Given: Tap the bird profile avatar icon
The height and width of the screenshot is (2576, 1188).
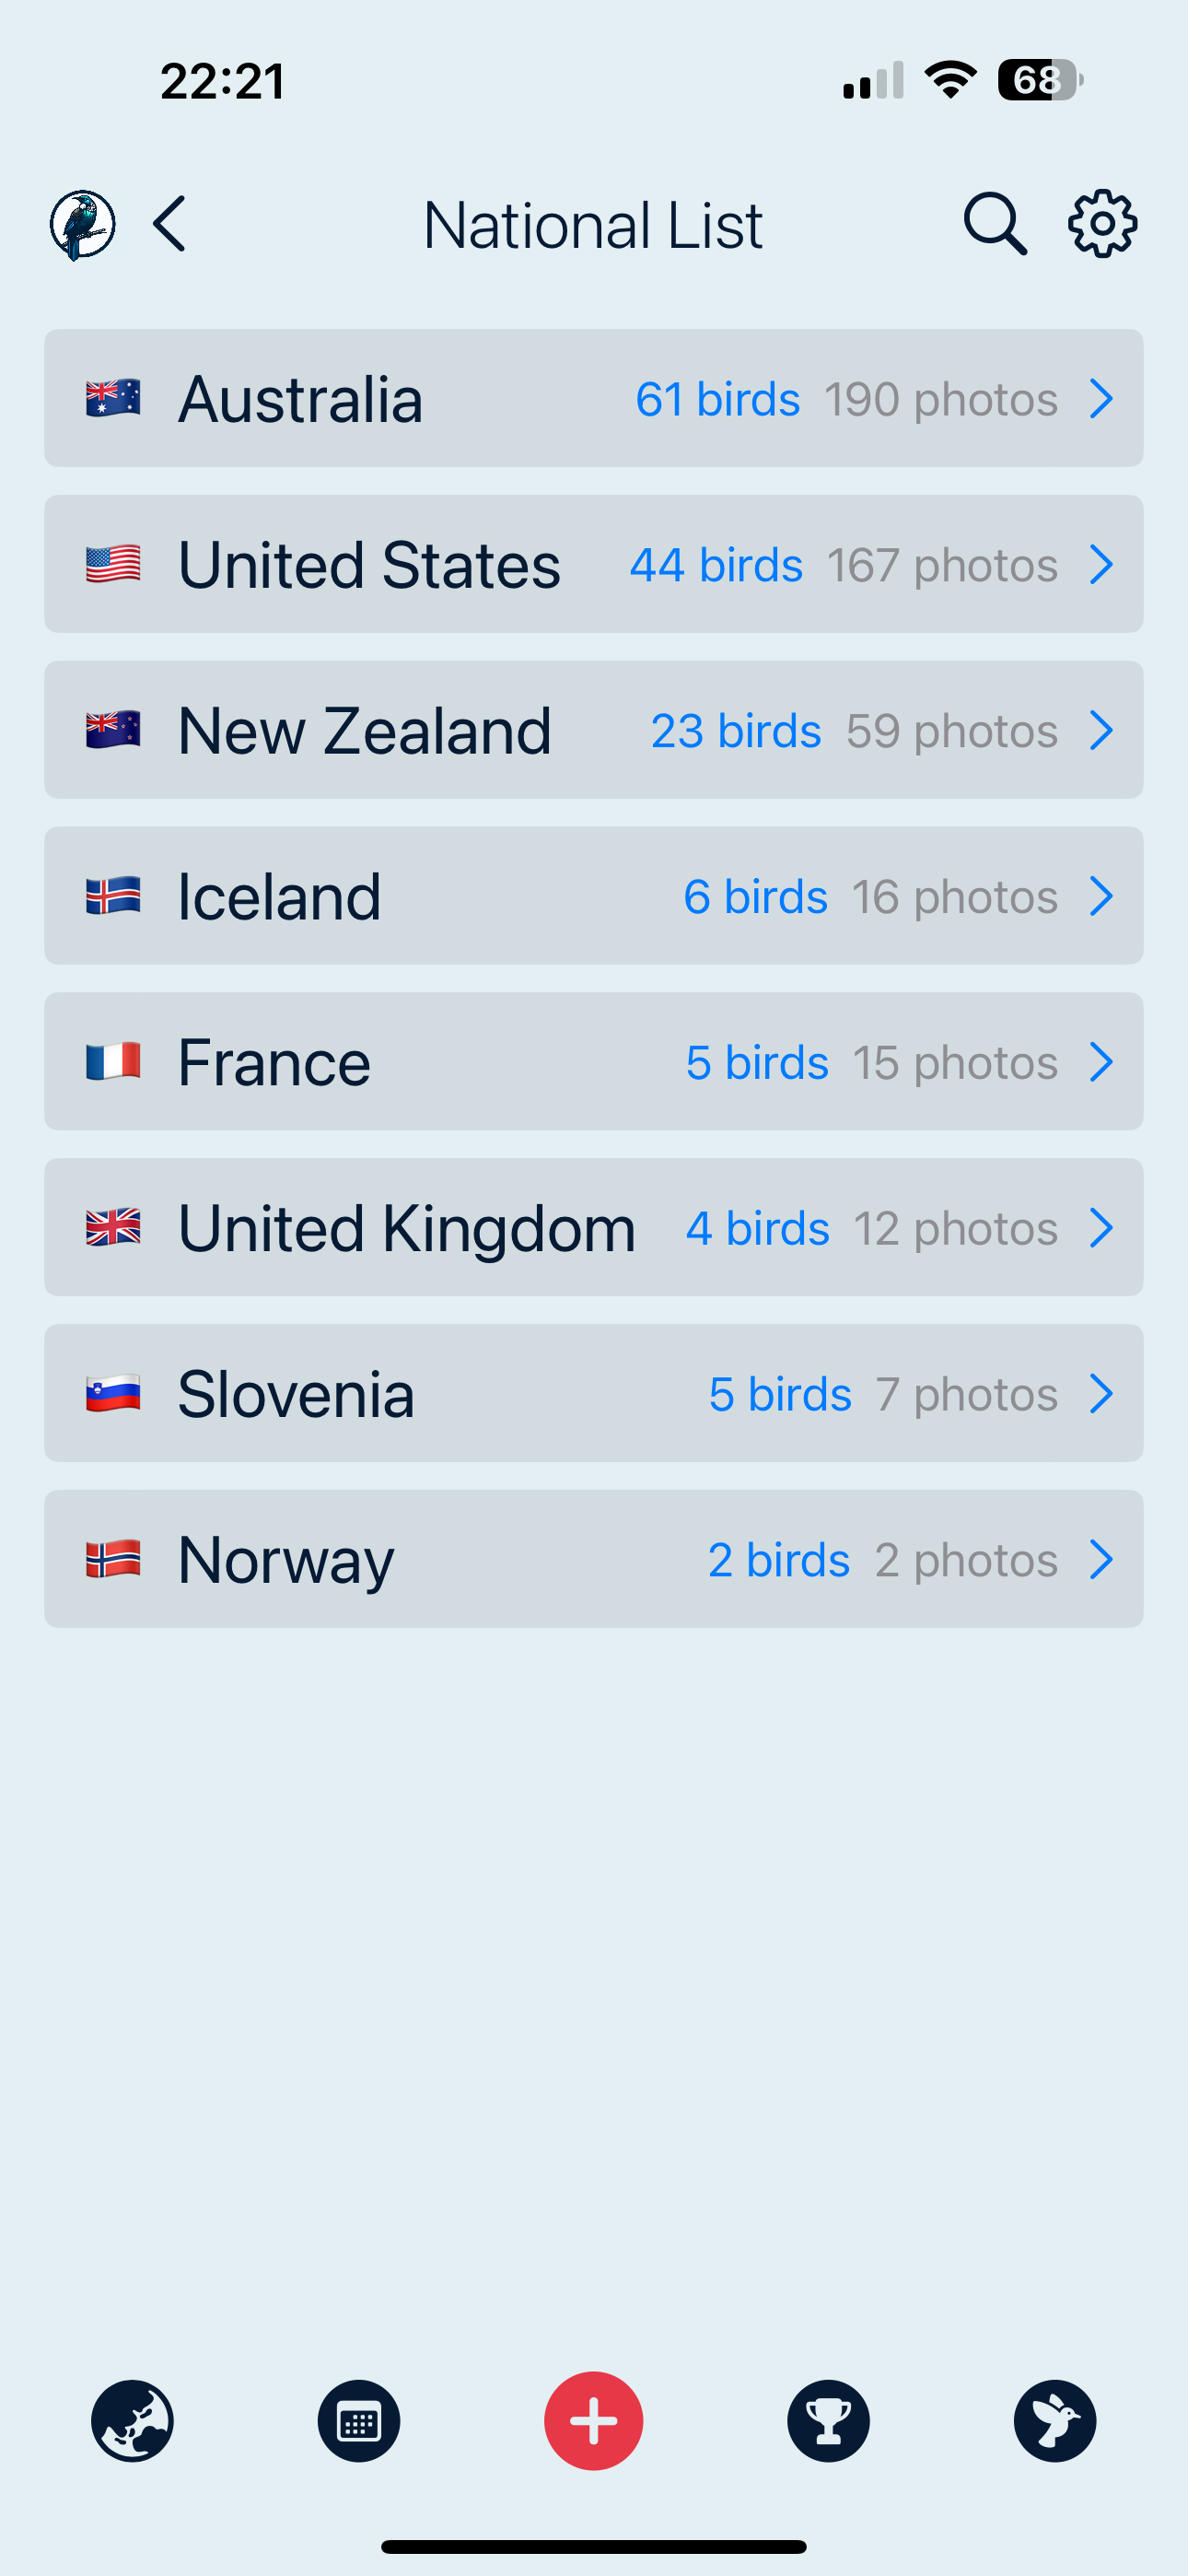Looking at the screenshot, I should pyautogui.click(x=82, y=224).
